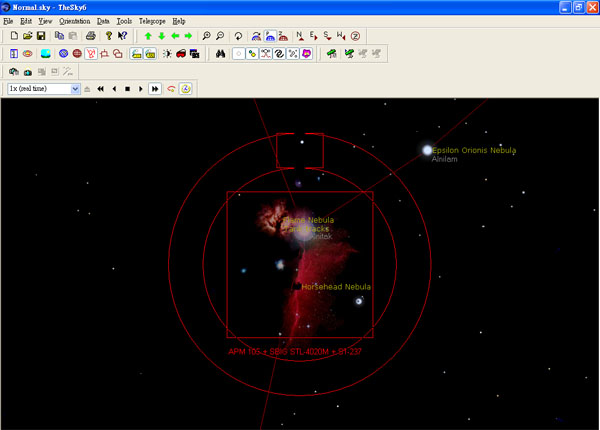
Task: Open the Telescope menu
Action: click(152, 21)
